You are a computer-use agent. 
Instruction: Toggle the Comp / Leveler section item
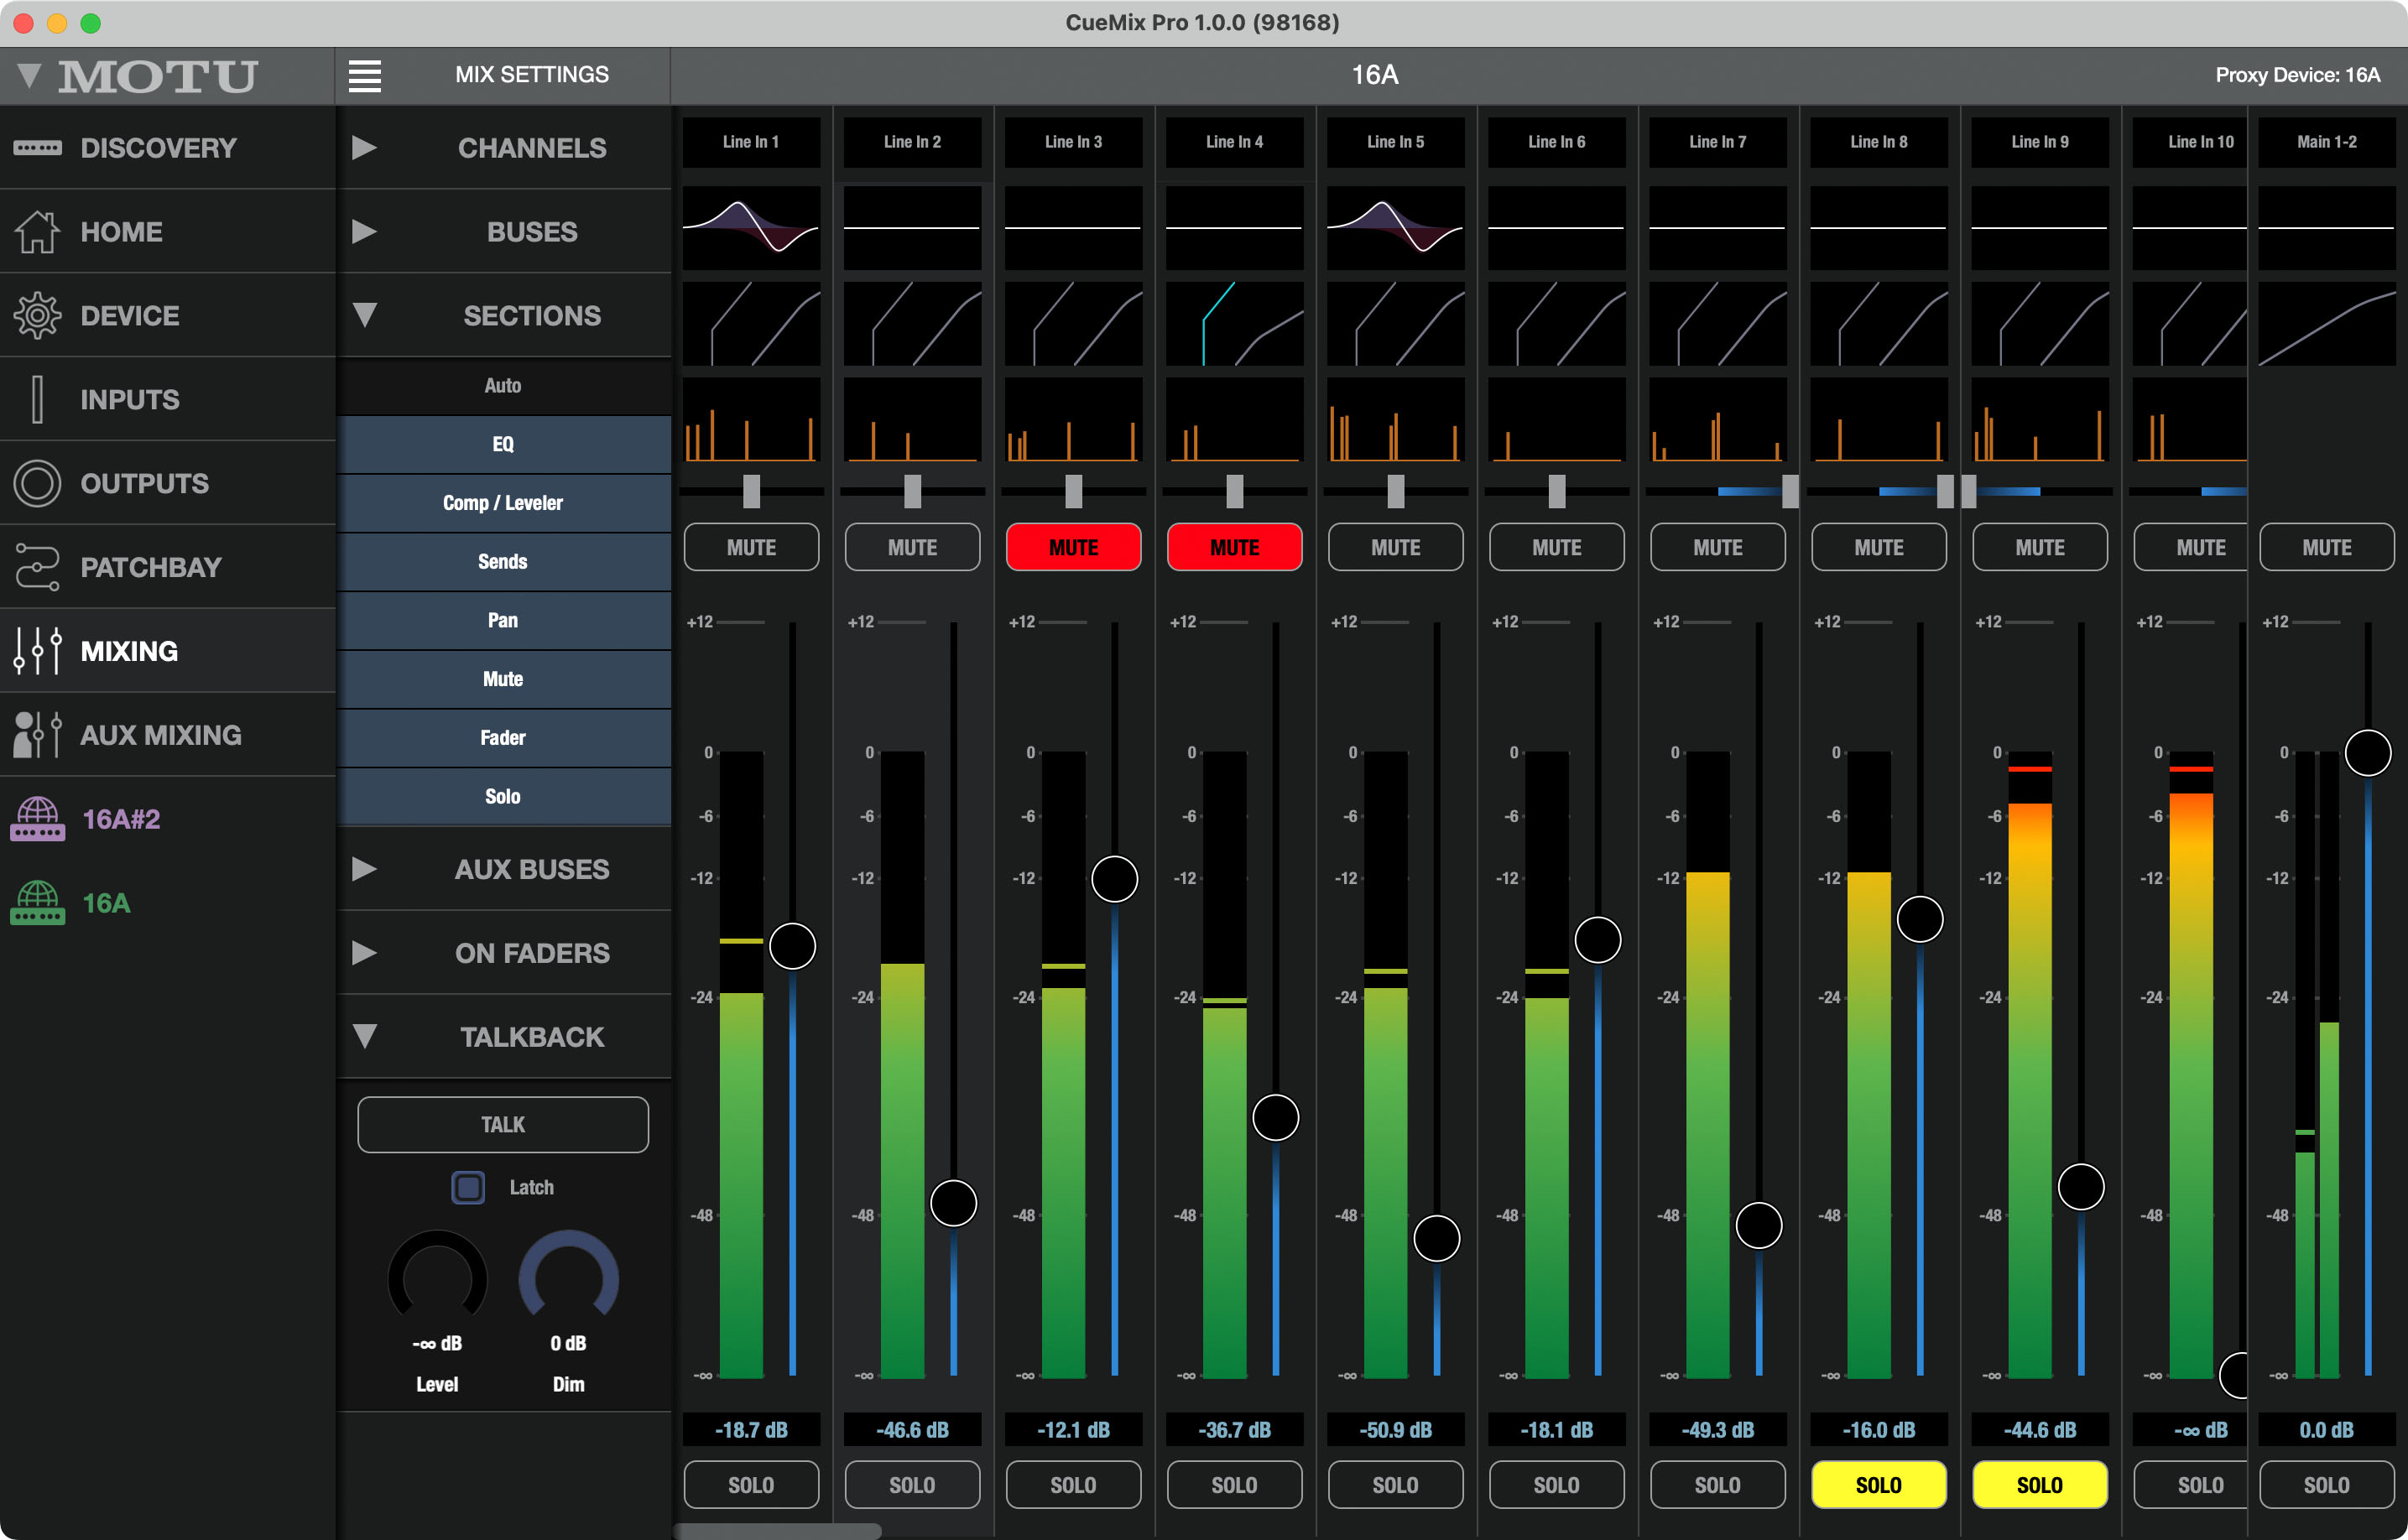pyautogui.click(x=503, y=503)
